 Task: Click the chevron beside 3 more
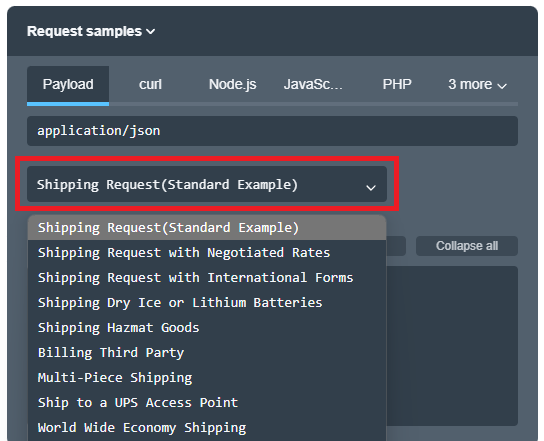click(502, 85)
